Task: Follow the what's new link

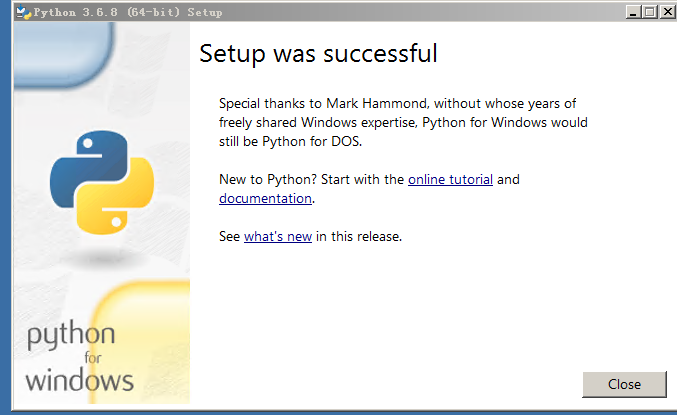Action: coord(278,236)
